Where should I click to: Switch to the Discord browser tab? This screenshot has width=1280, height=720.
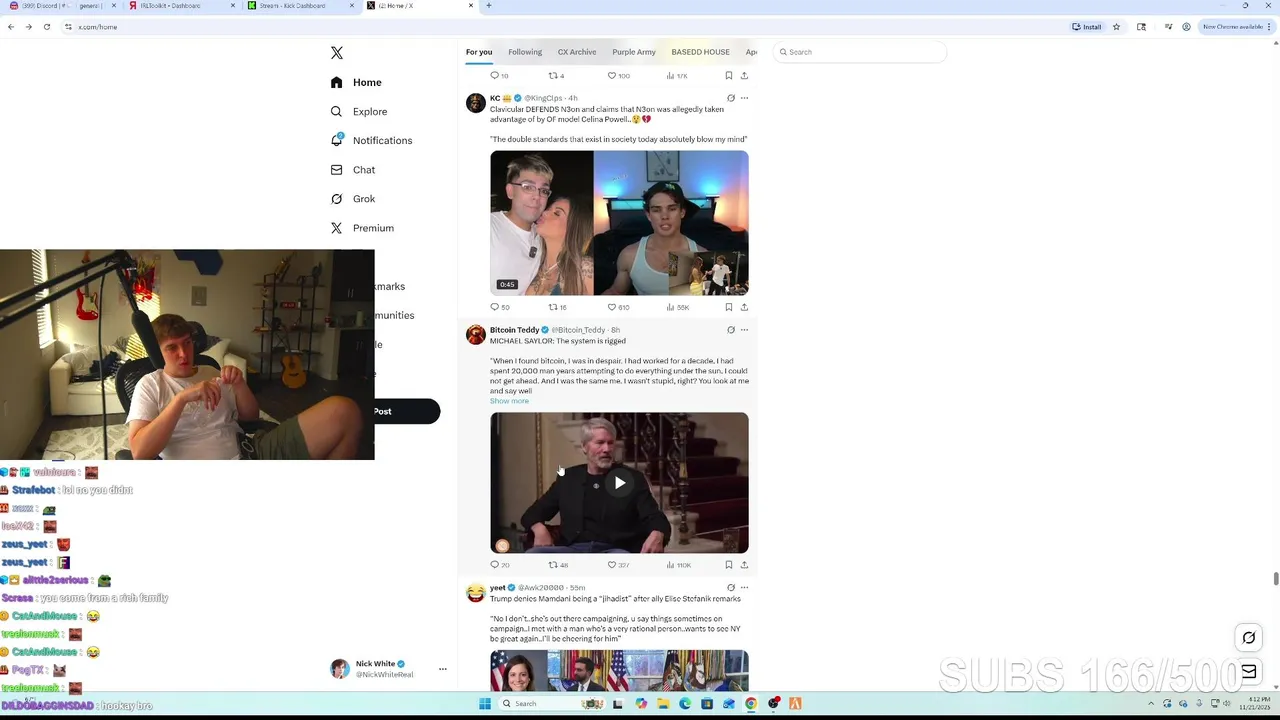click(60, 6)
